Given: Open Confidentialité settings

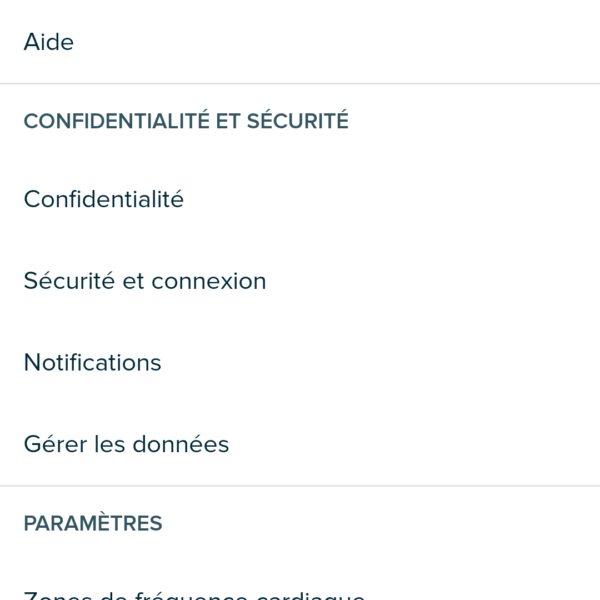Looking at the screenshot, I should coord(104,199).
